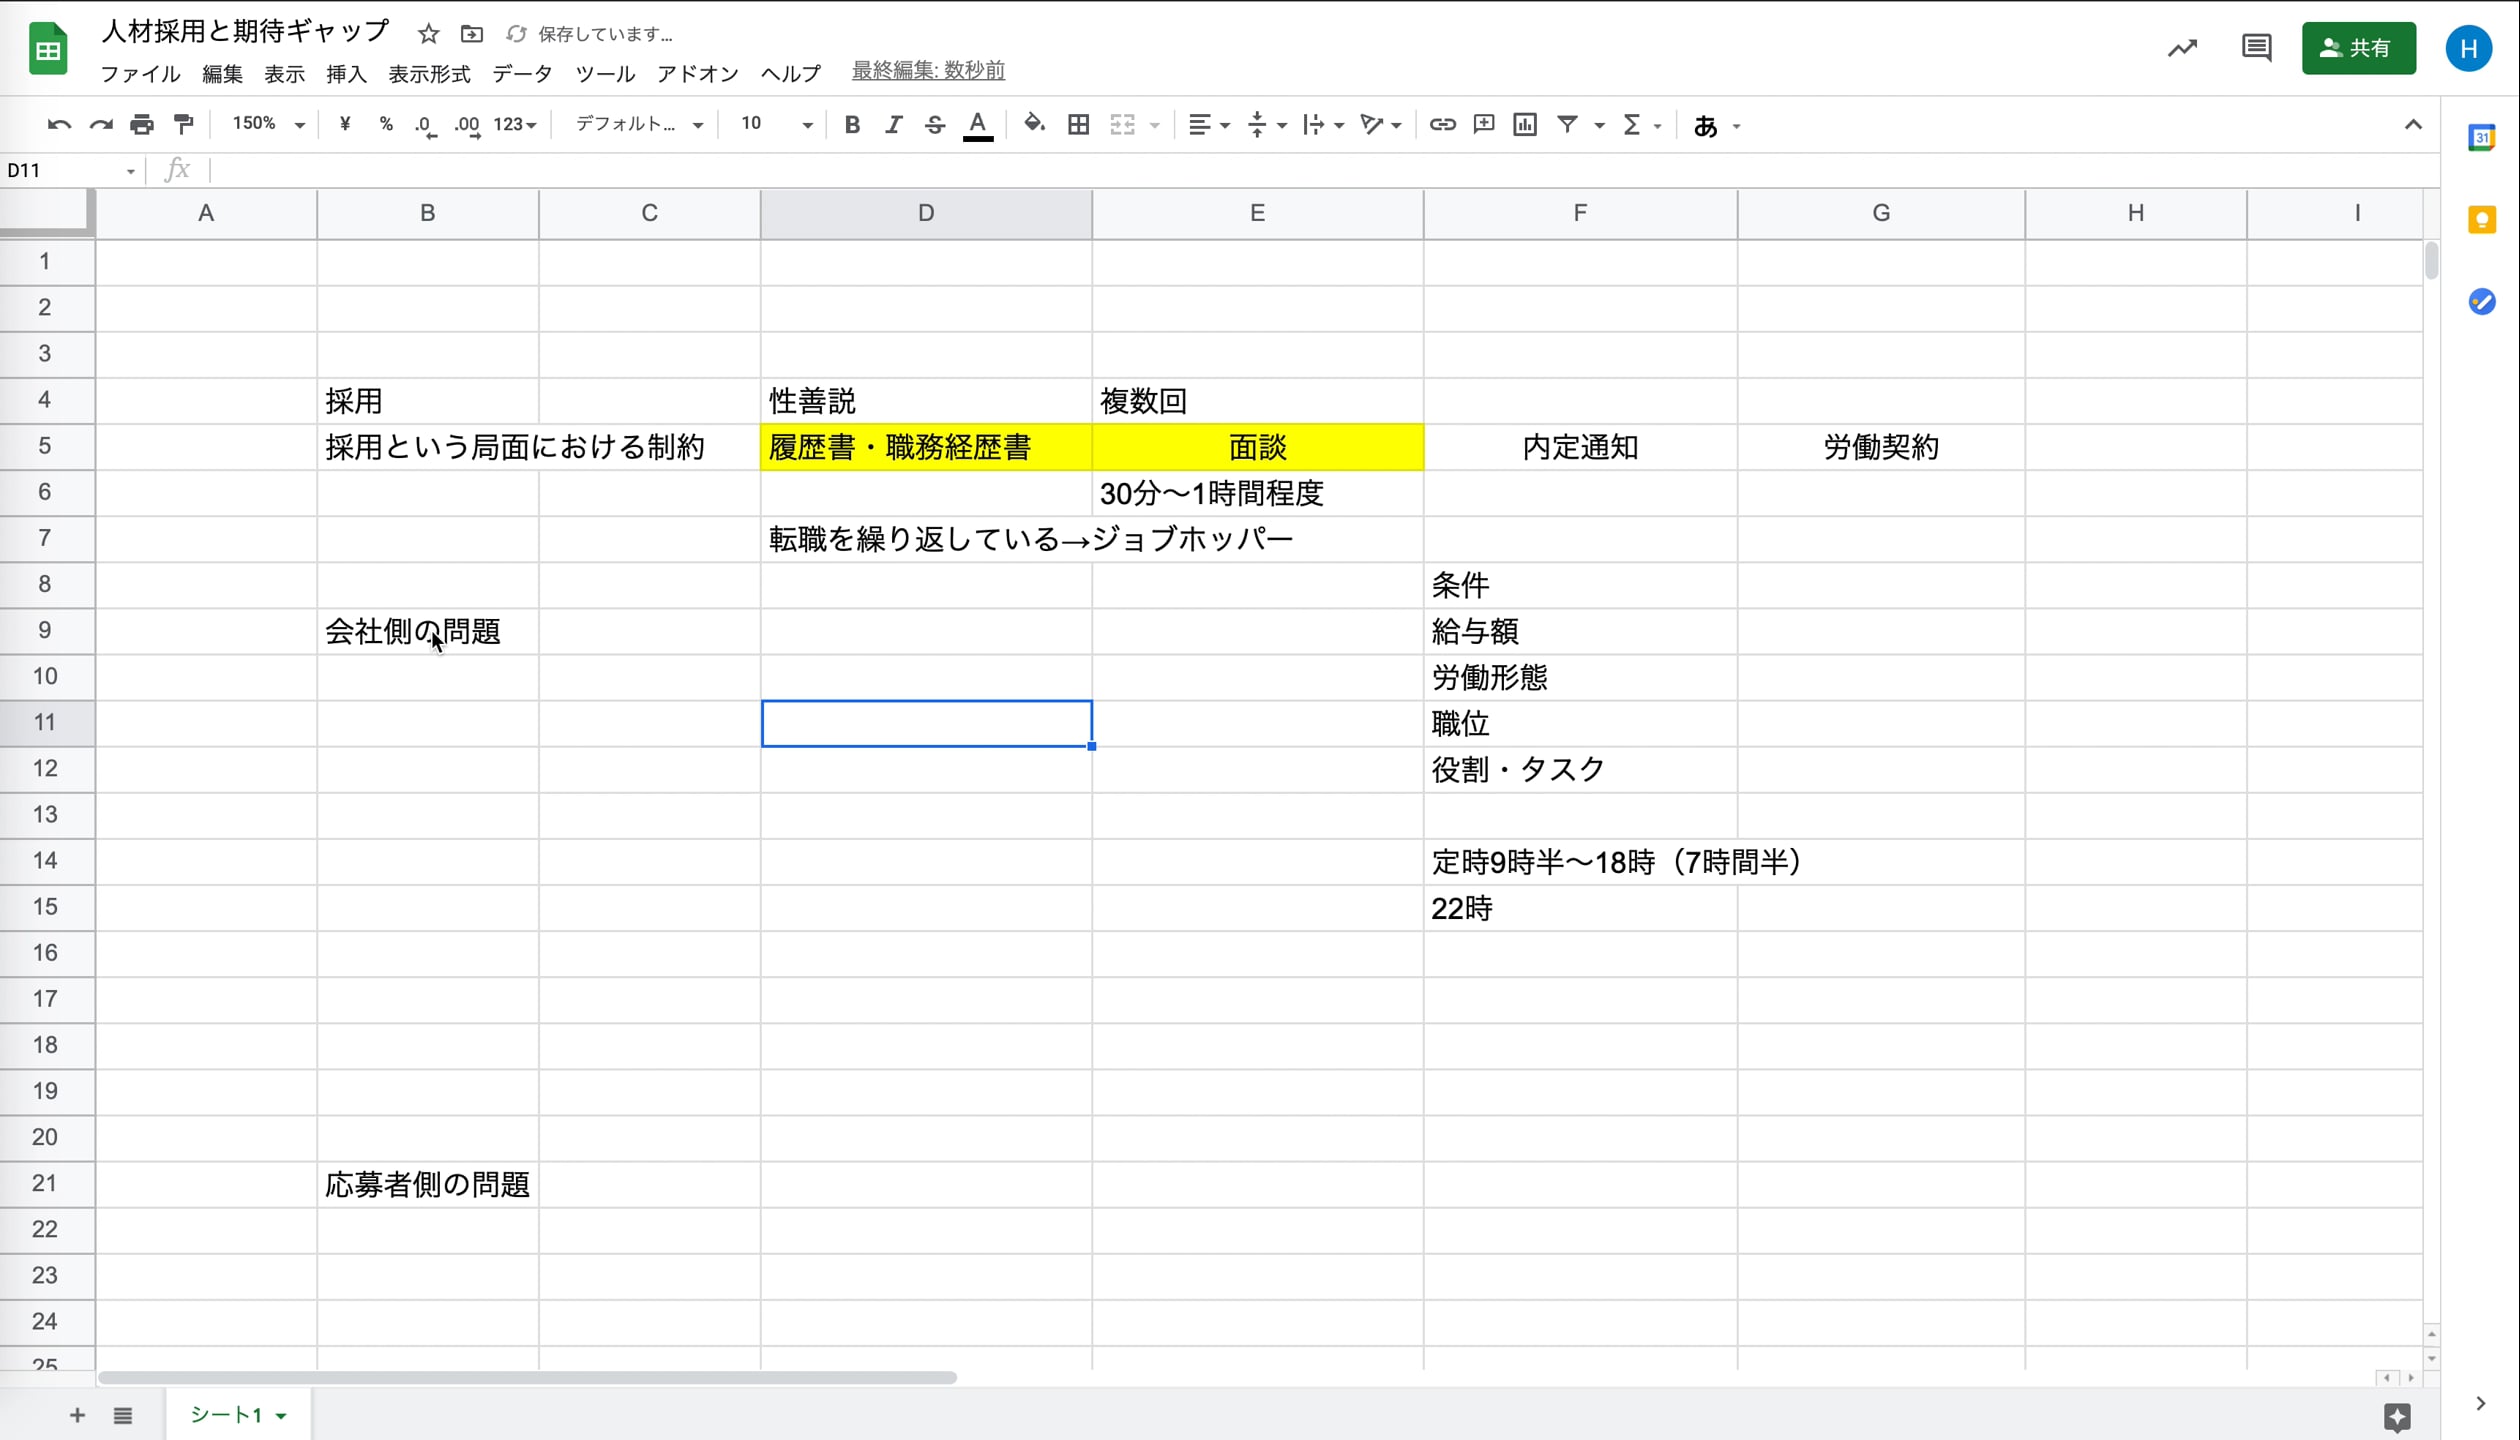Click the Create filter icon
2520x1440 pixels.
[x=1568, y=124]
